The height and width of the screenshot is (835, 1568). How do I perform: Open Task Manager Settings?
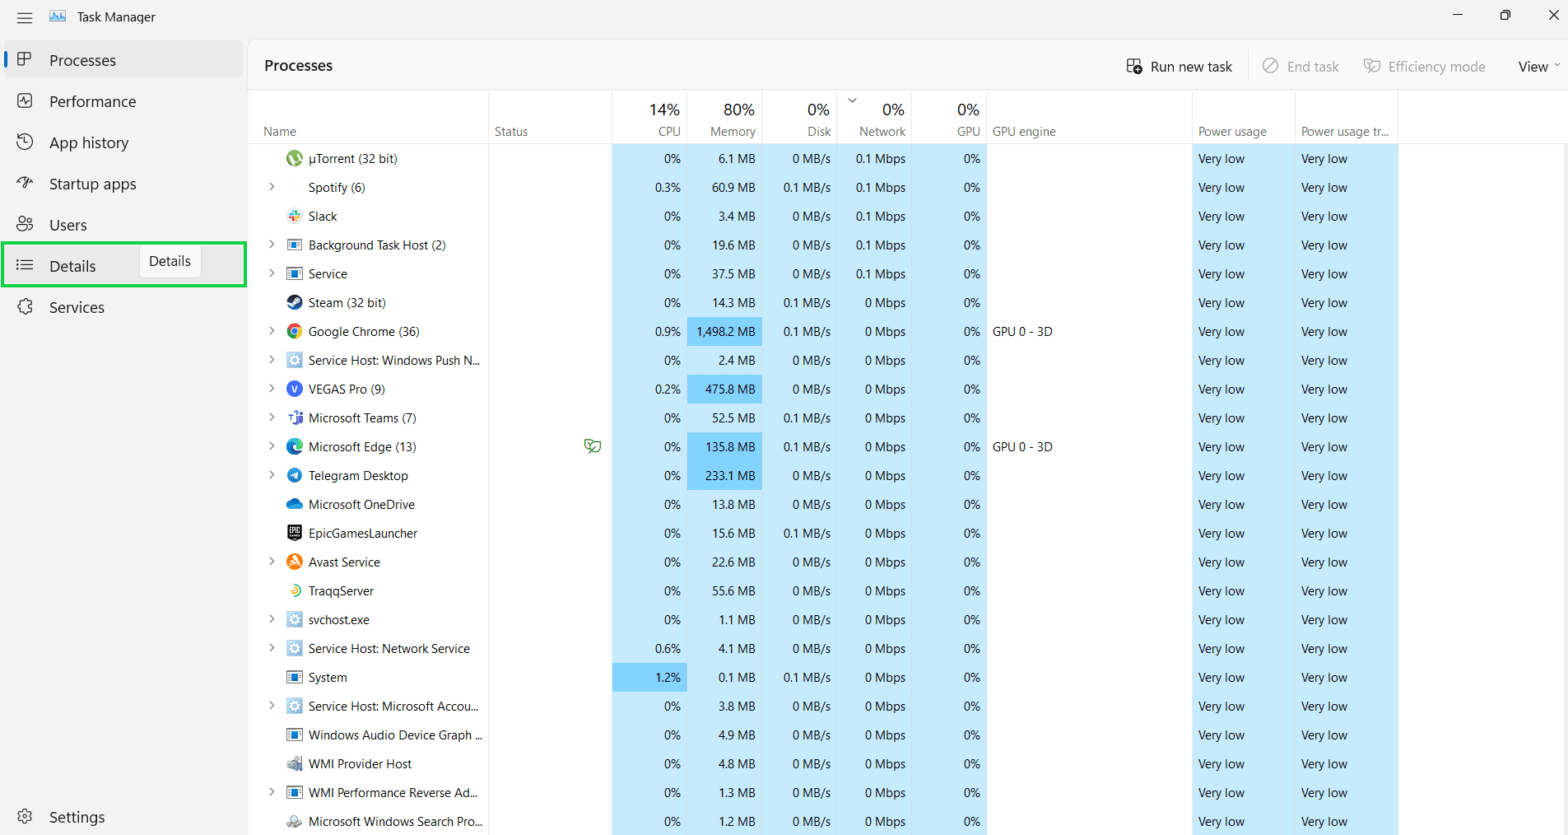click(76, 817)
